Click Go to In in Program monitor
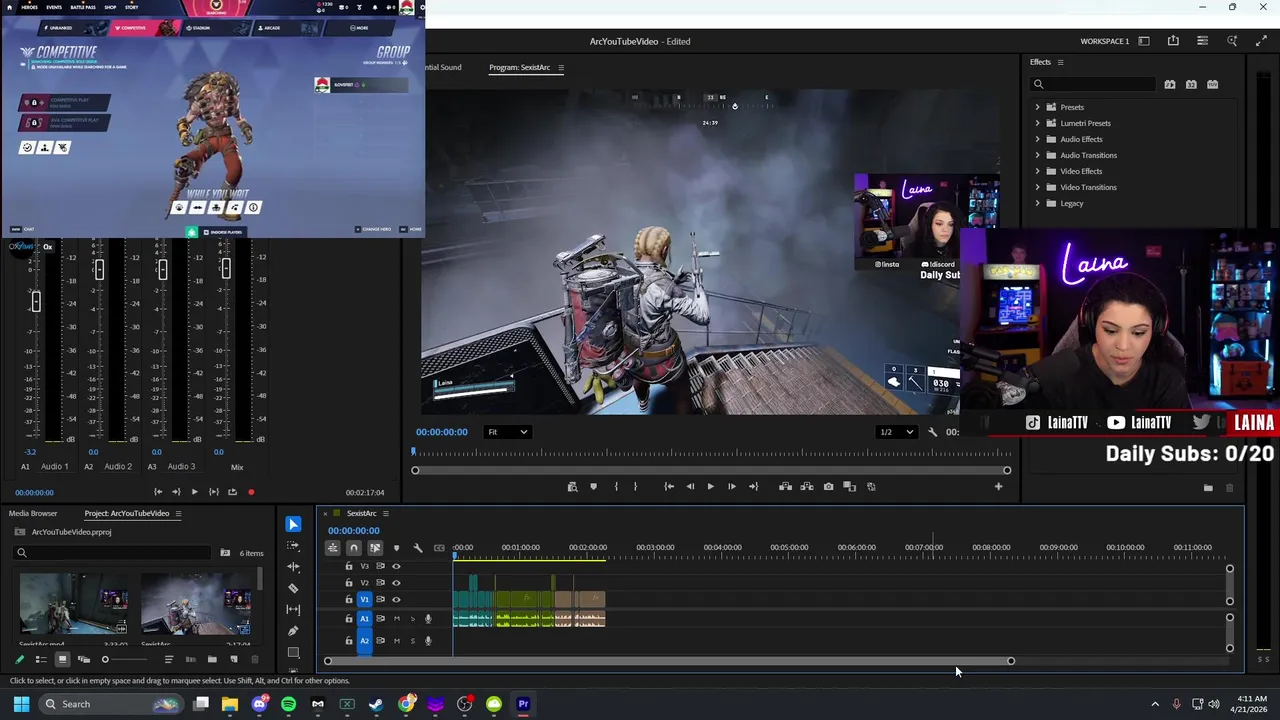The width and height of the screenshot is (1280, 720). (x=669, y=487)
